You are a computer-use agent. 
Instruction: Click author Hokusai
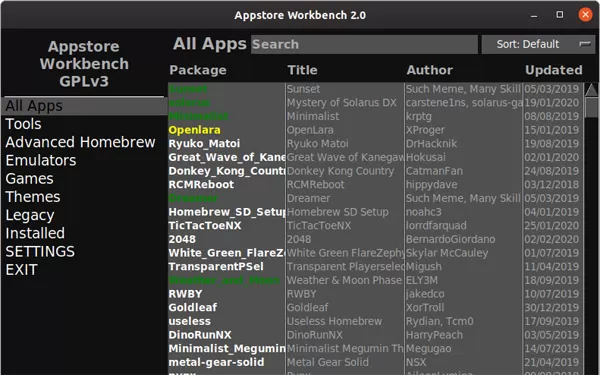pyautogui.click(x=426, y=158)
